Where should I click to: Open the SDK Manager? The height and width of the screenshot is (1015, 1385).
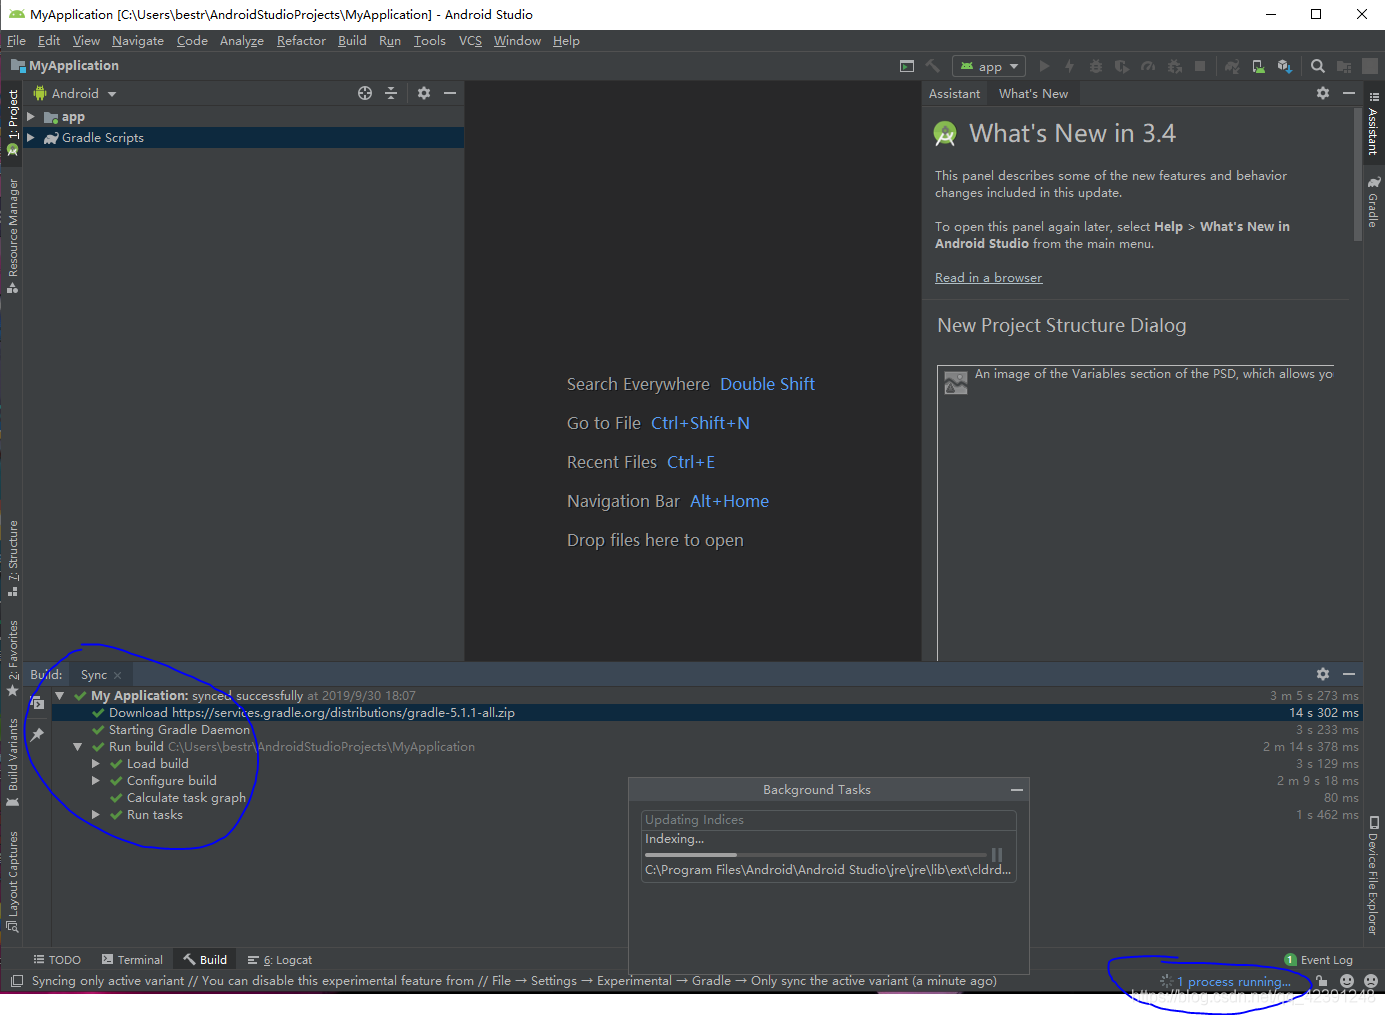coord(1283,66)
